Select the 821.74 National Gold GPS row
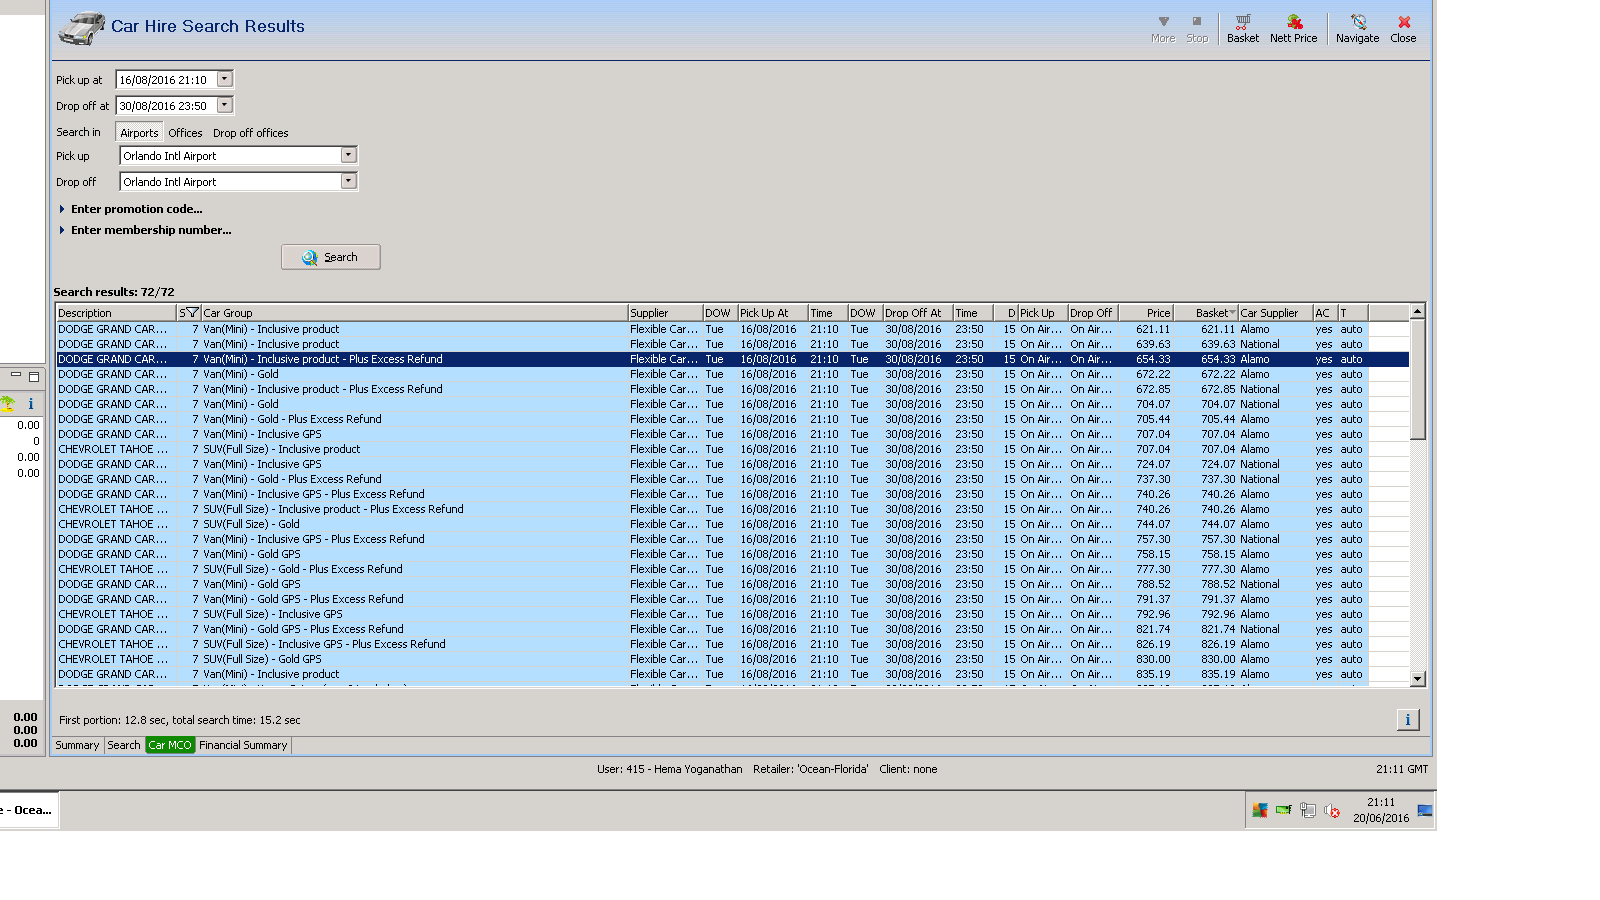The width and height of the screenshot is (1600, 900). 732,629
